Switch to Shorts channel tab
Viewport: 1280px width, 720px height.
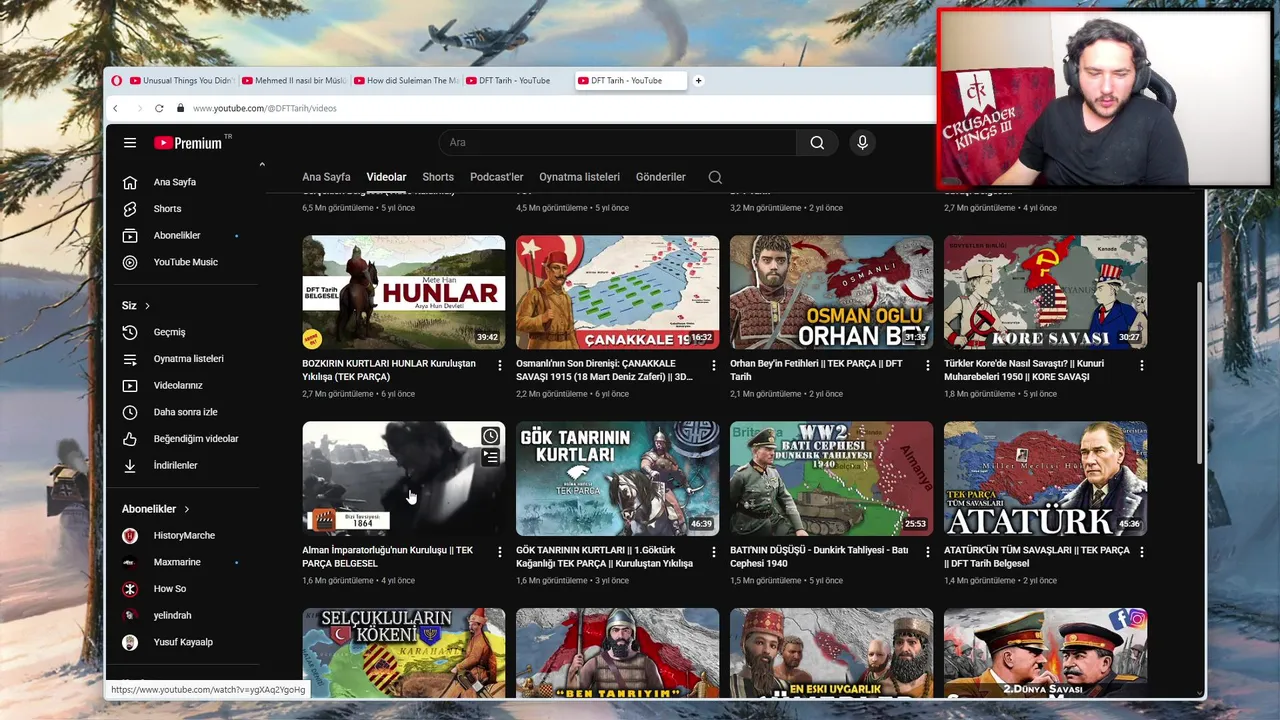pyautogui.click(x=438, y=177)
